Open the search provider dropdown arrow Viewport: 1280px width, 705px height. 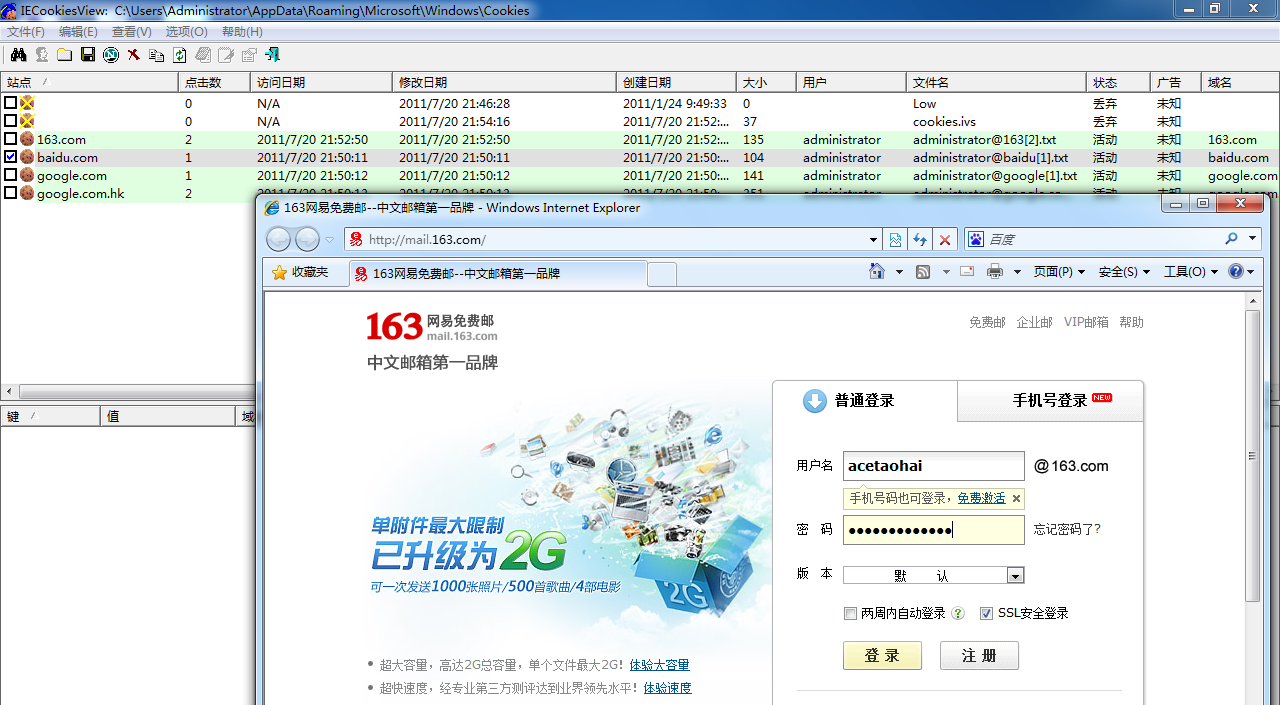[x=1252, y=239]
